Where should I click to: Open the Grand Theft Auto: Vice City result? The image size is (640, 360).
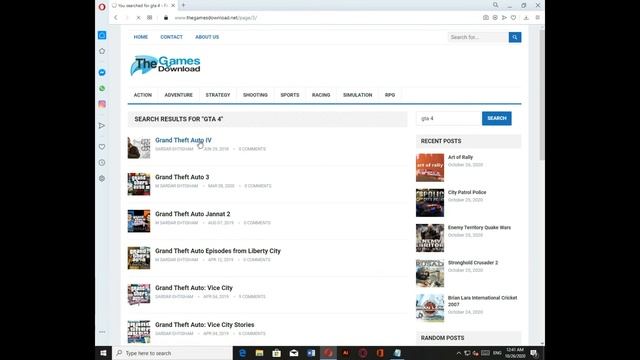point(194,288)
